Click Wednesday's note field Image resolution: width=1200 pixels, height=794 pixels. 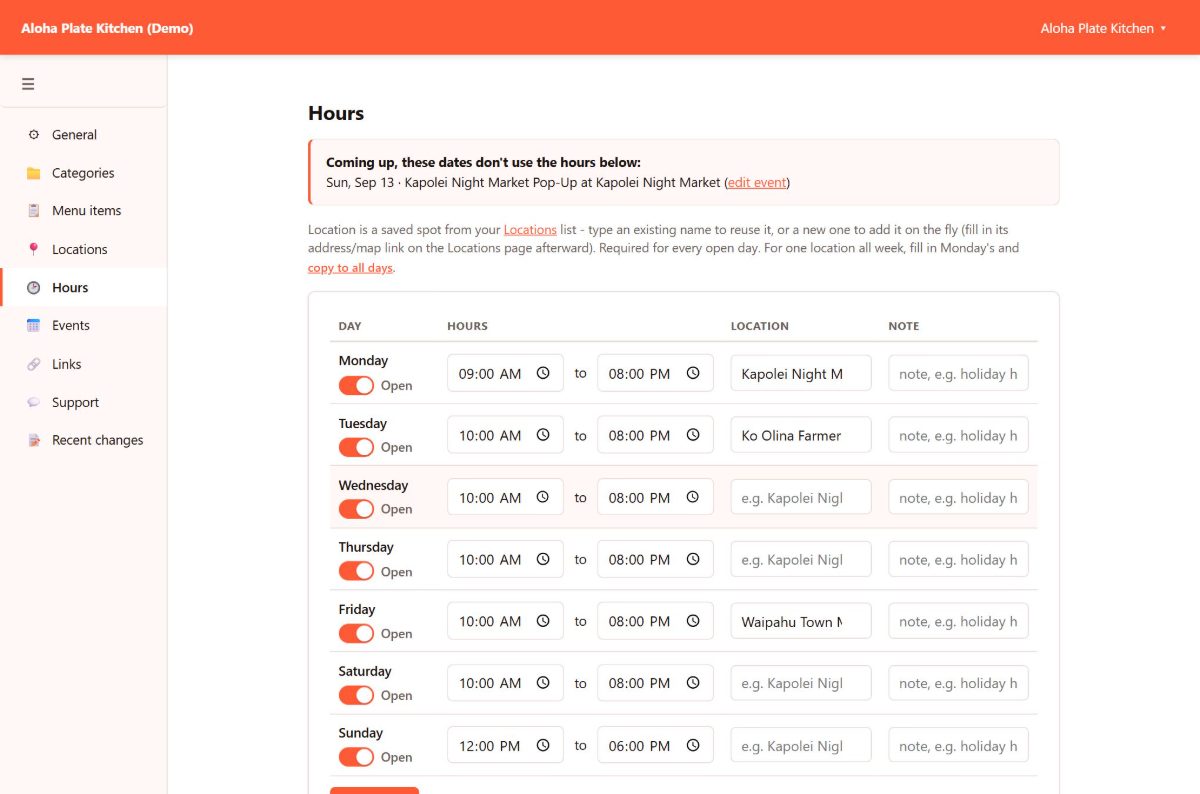pos(958,497)
